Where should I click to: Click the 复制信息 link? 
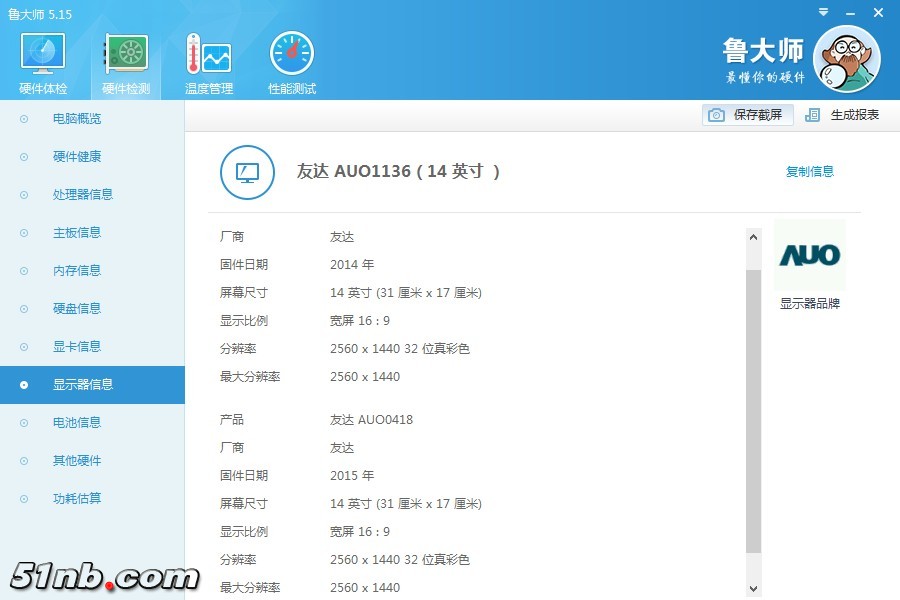(x=809, y=171)
